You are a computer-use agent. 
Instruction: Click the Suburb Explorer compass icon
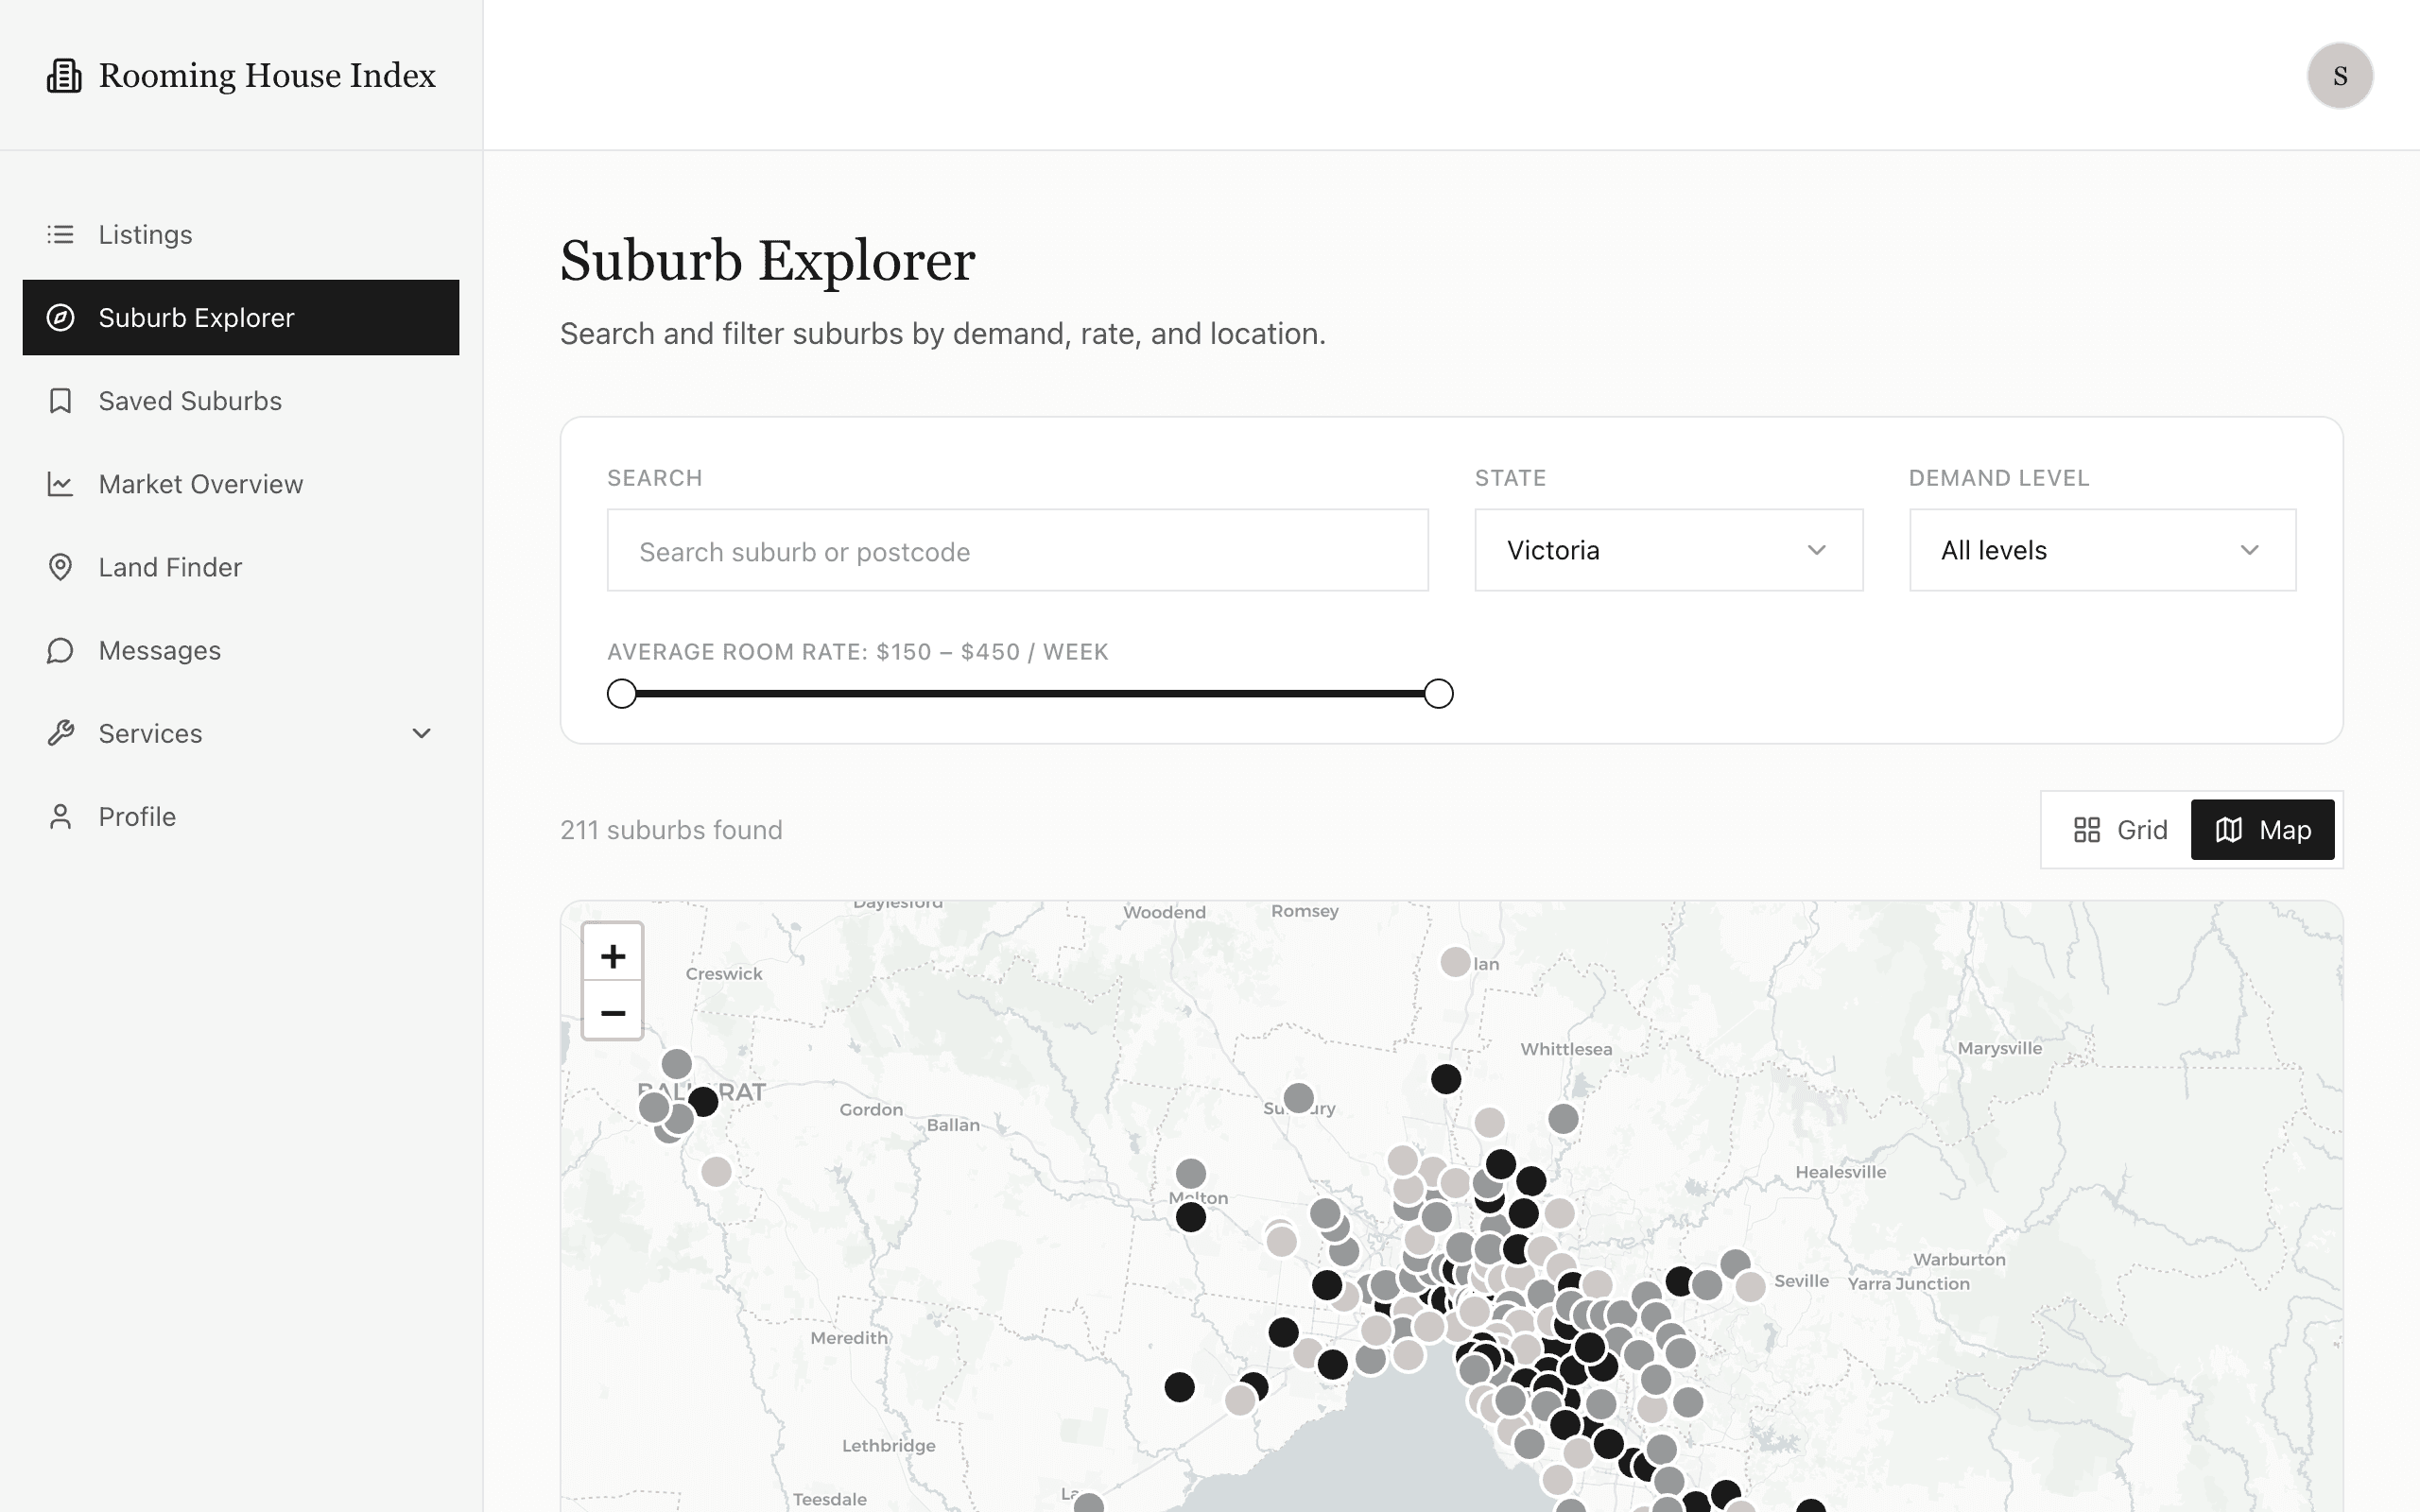point(60,317)
